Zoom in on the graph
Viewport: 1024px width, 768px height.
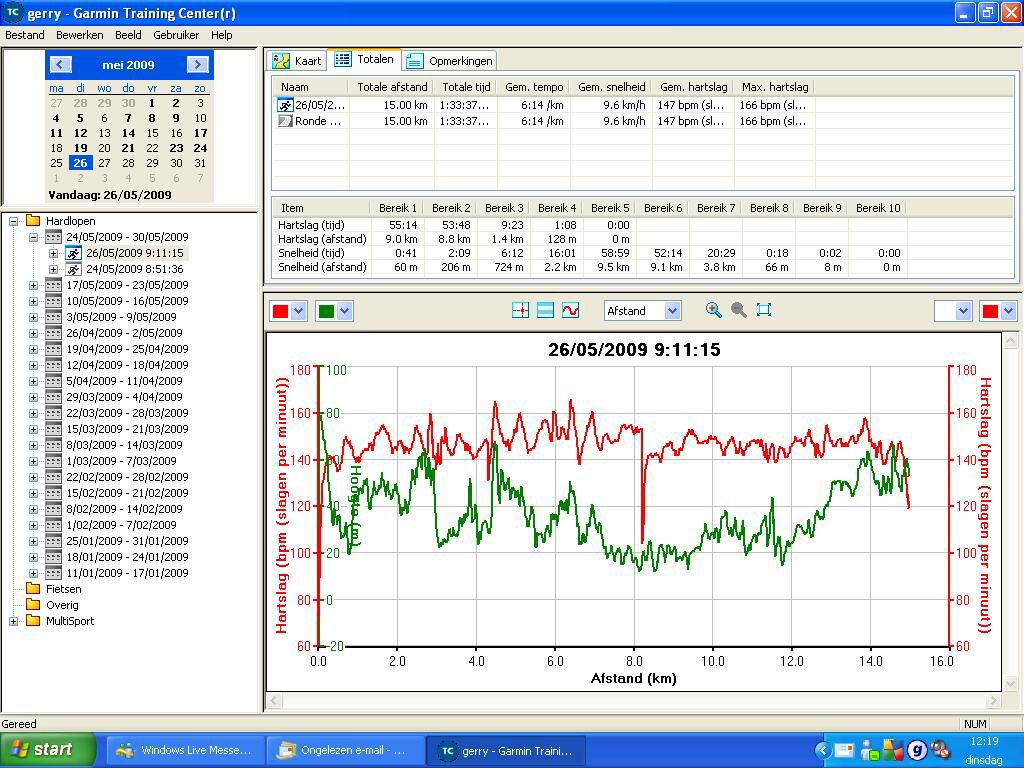714,310
